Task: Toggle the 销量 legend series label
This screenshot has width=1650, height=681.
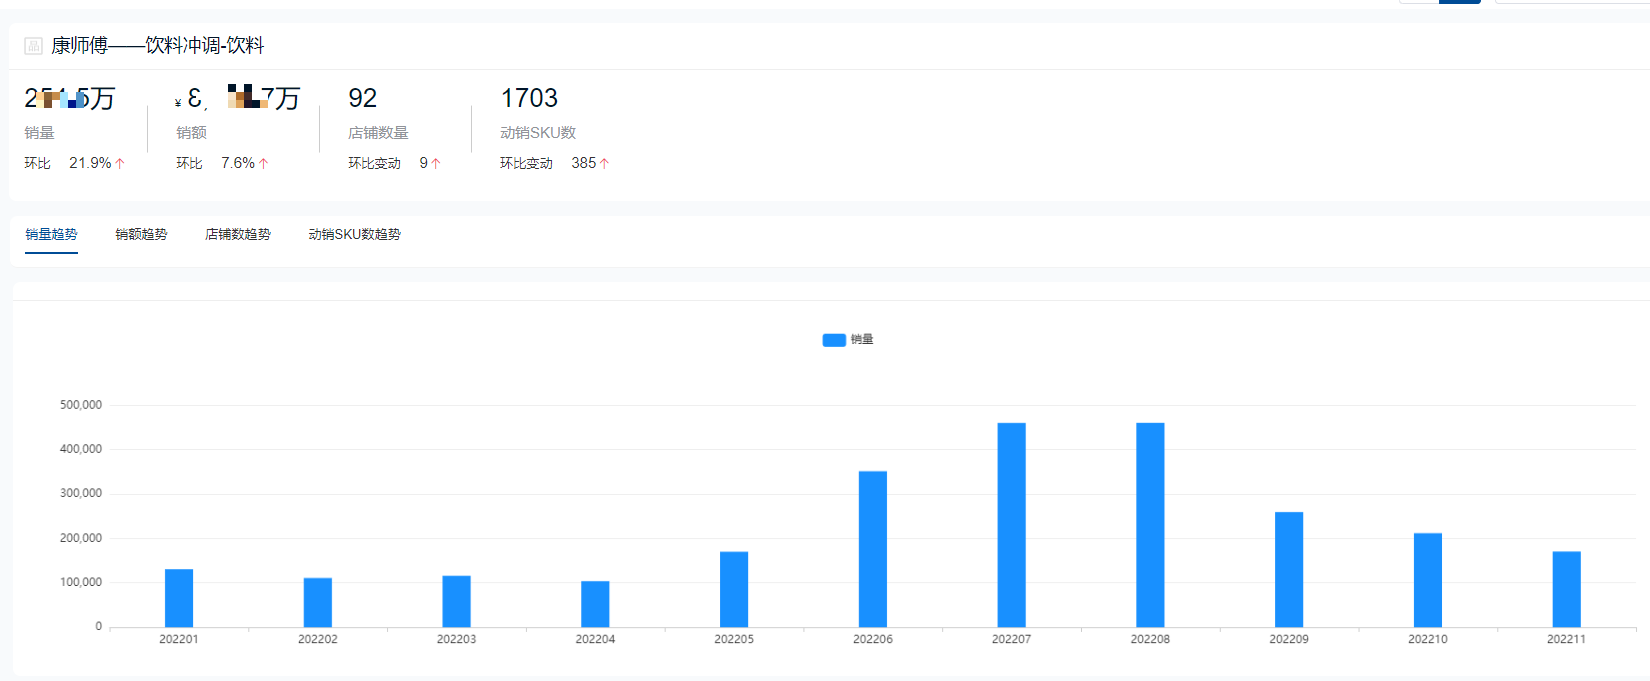Action: tap(862, 340)
